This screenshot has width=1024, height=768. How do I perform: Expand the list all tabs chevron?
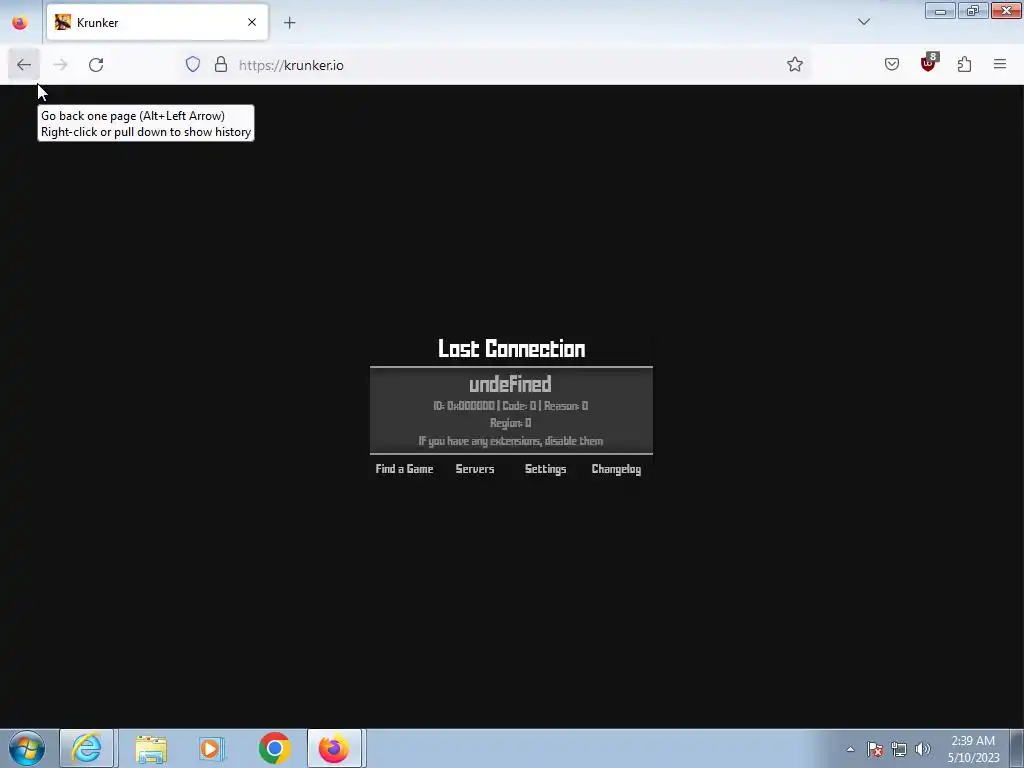coord(863,22)
